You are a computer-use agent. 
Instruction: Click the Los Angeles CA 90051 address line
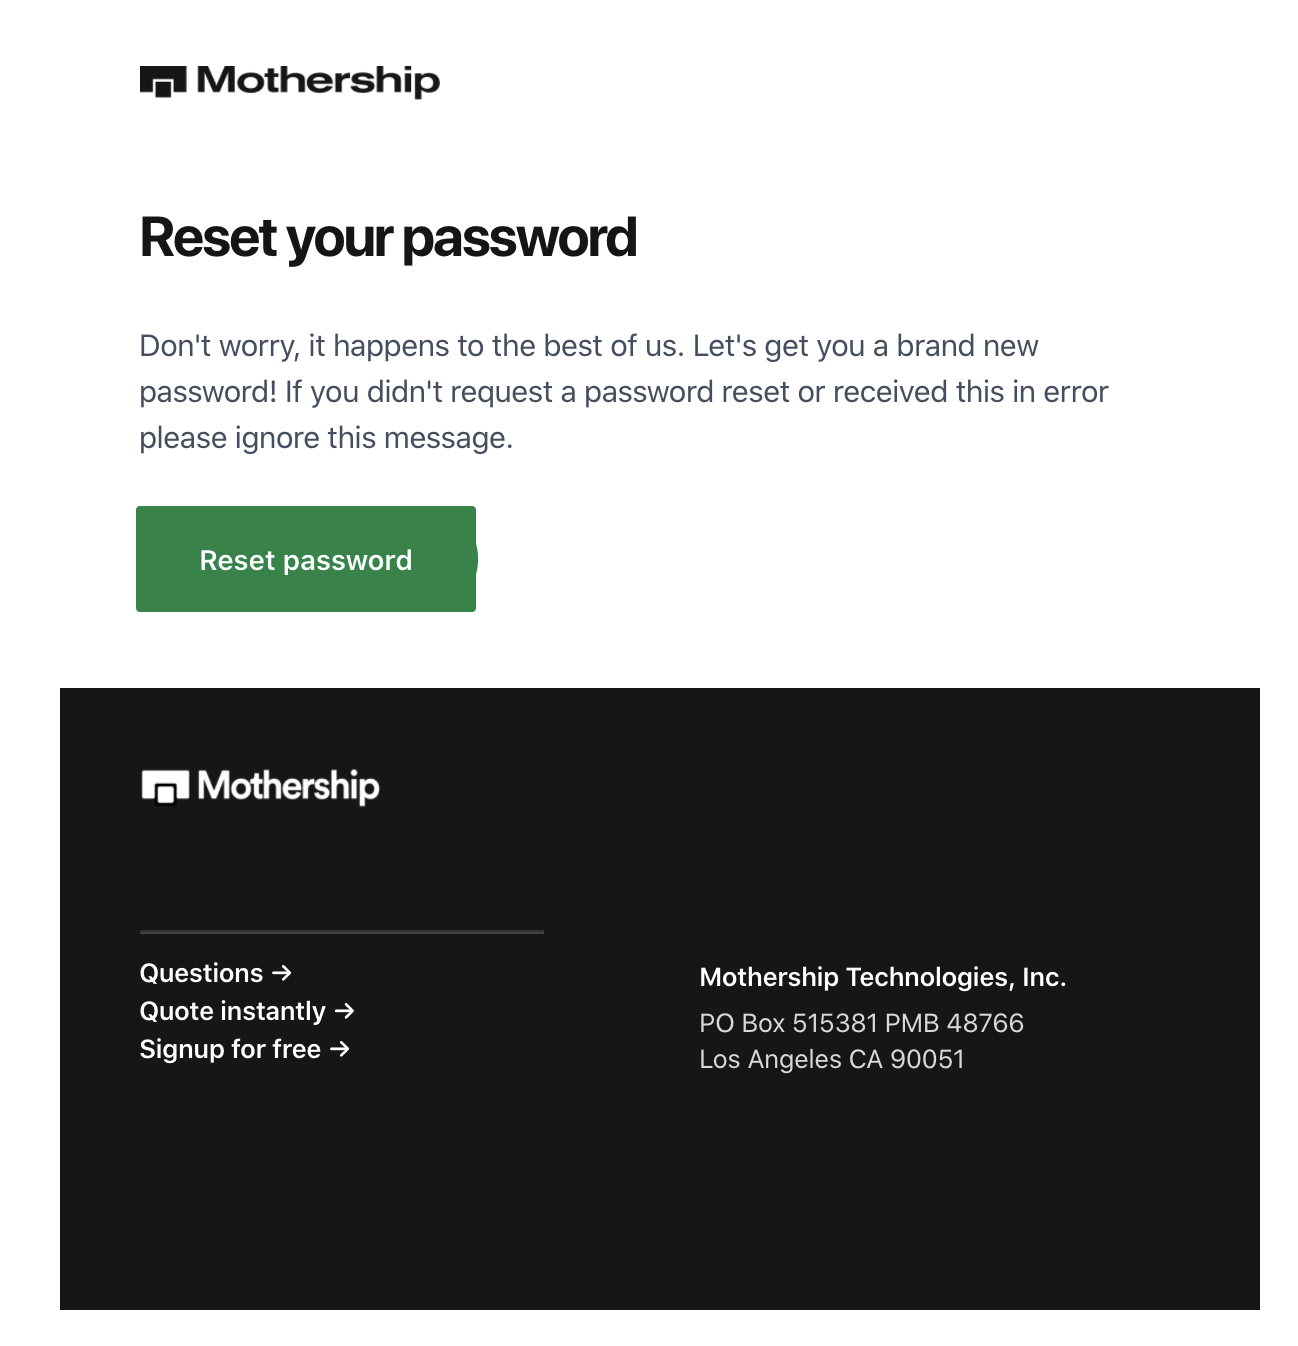click(x=832, y=1059)
